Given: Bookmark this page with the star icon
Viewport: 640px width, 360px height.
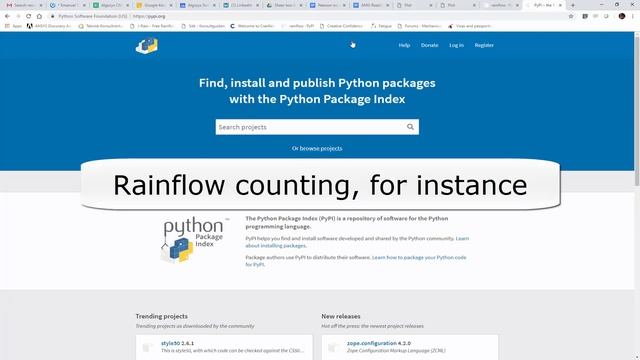Looking at the screenshot, I should click(x=571, y=16).
